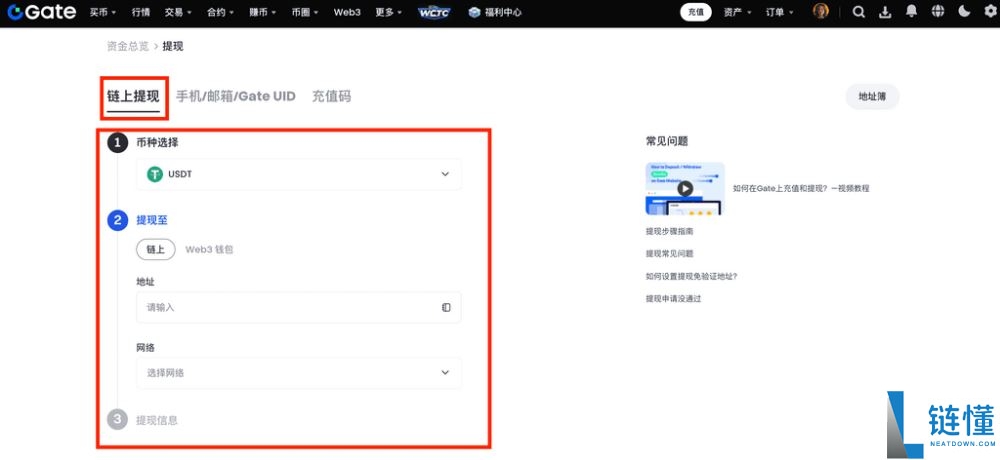Click the address book icon in 地址 field
The image size is (1000, 460).
coord(446,308)
